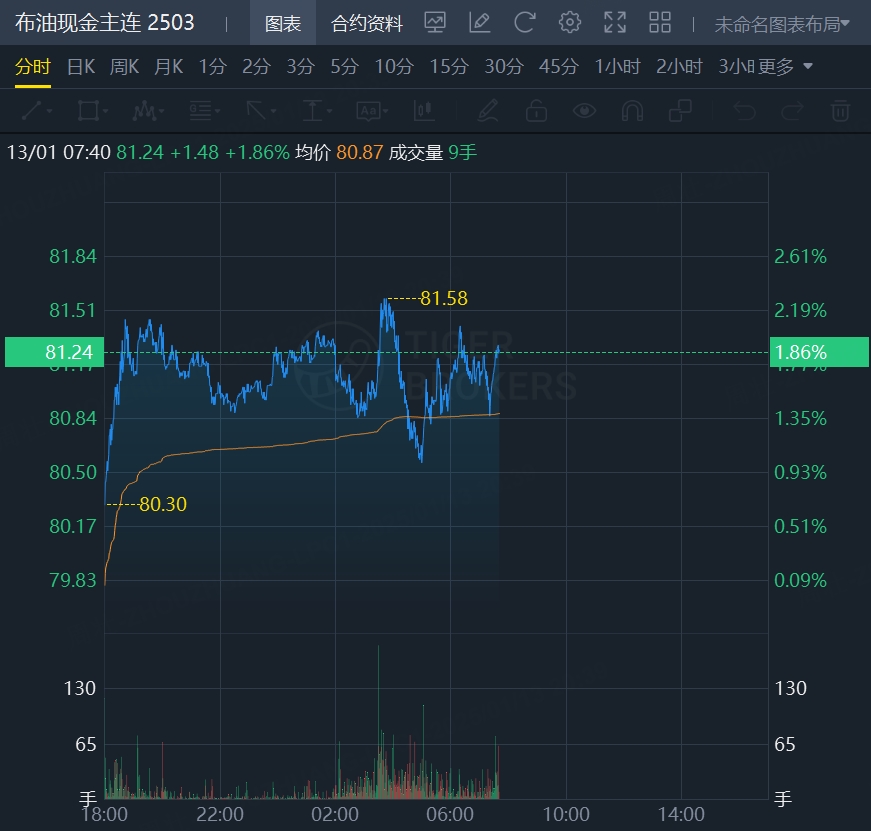Open the multi-chart grid layout icon

click(660, 22)
